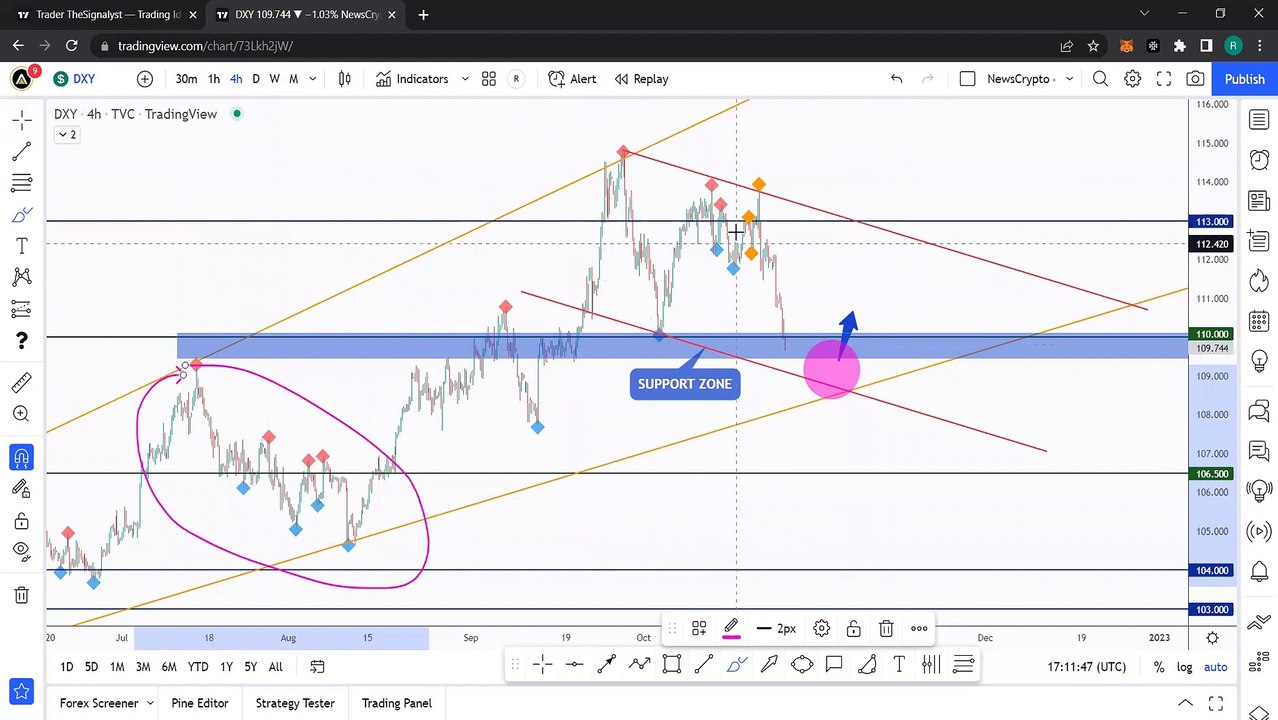
Task: Open the Ideas lightbulb icon
Action: click(1259, 361)
